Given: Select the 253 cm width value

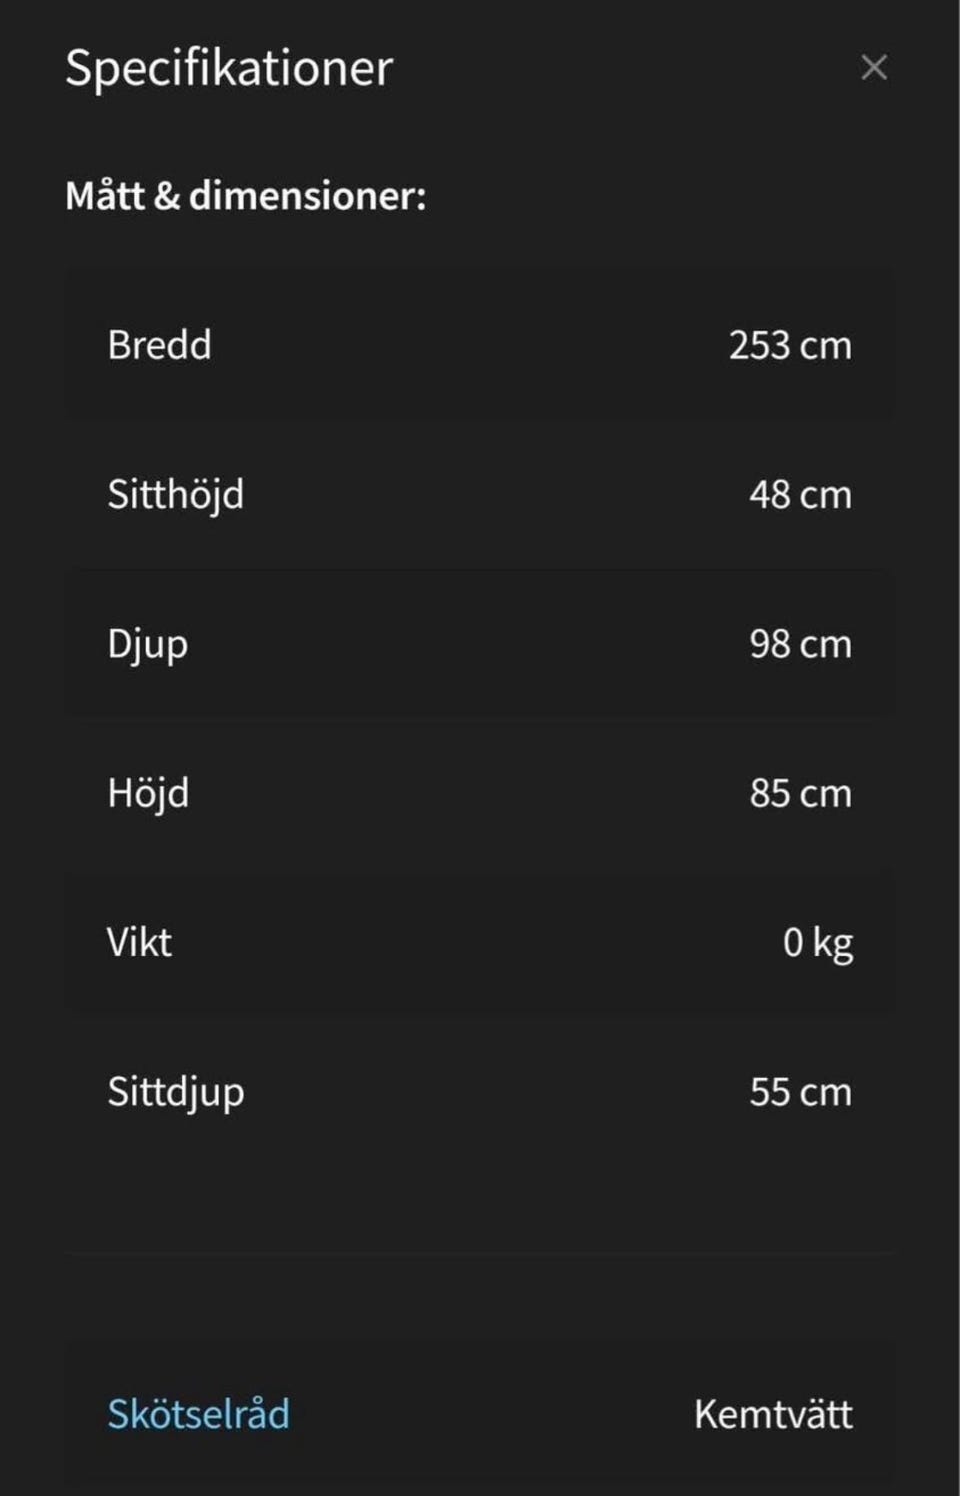Looking at the screenshot, I should tap(790, 345).
